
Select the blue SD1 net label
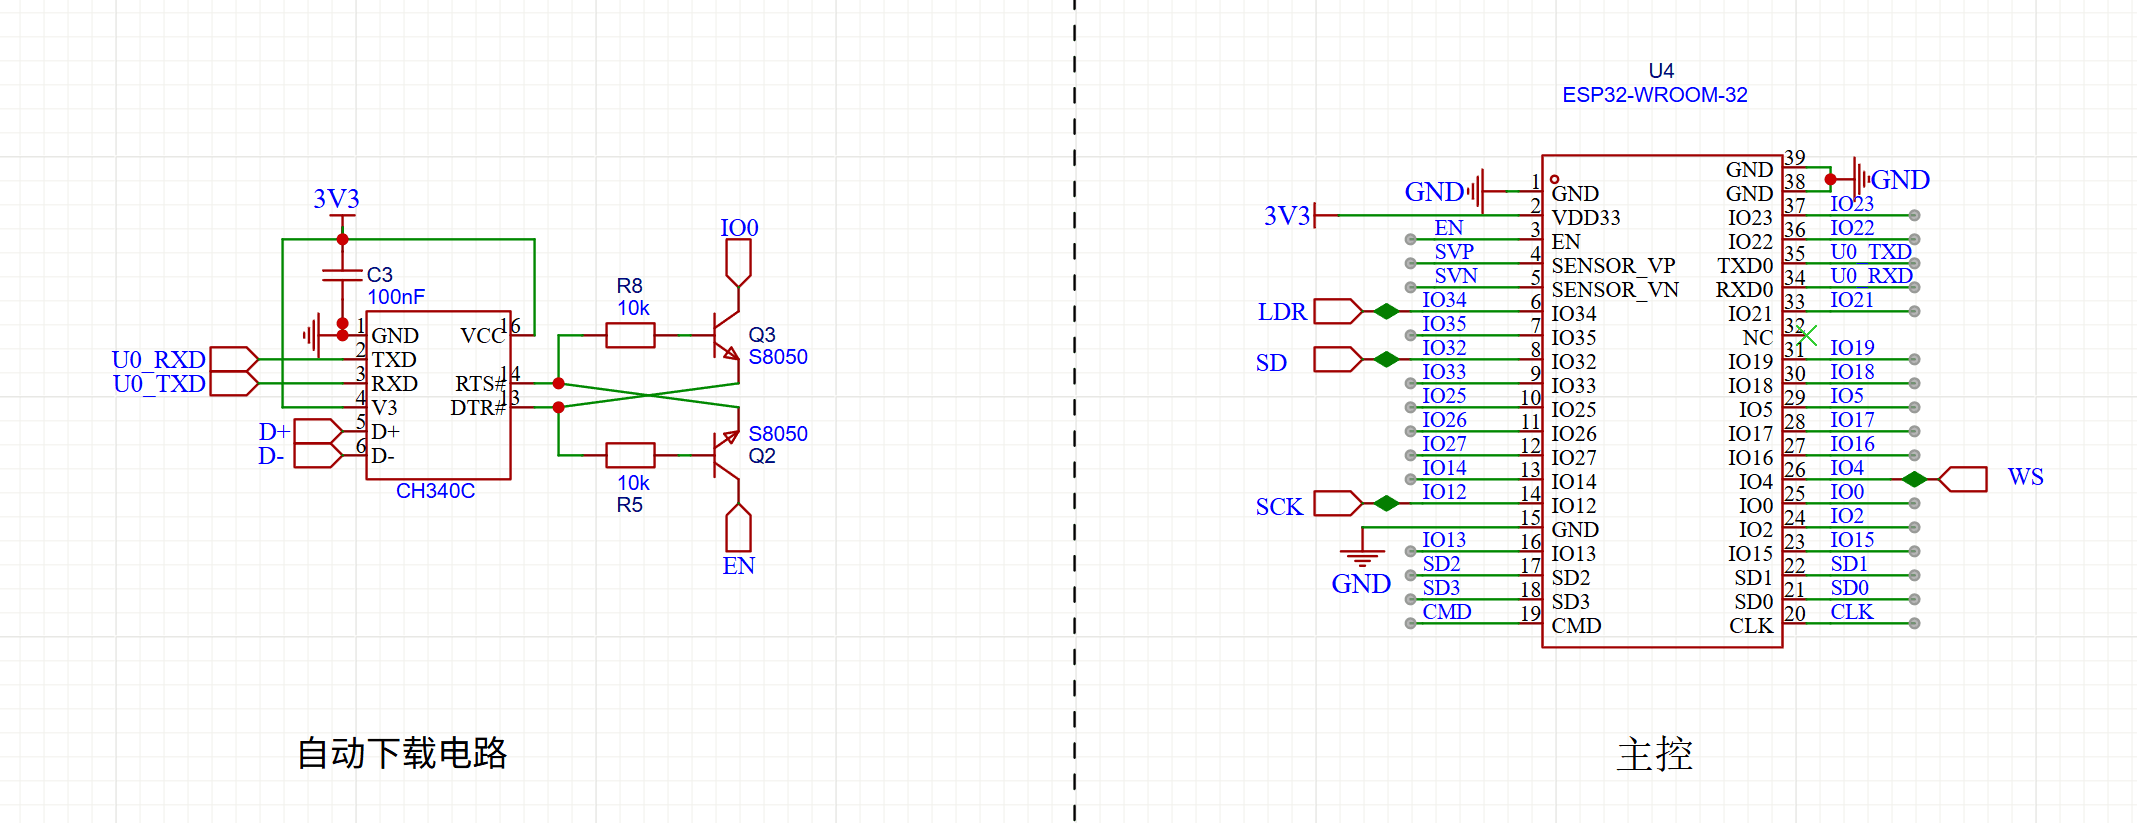(1849, 564)
